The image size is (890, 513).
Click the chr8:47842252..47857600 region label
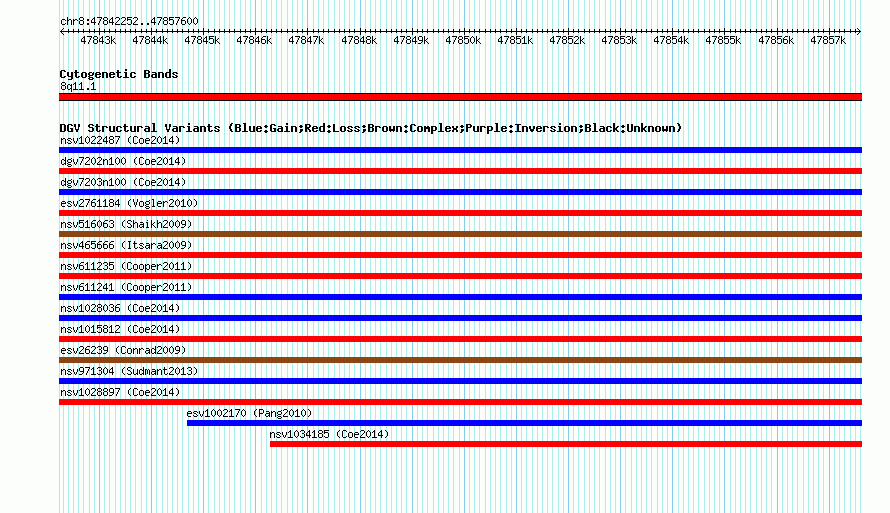[x=129, y=22]
